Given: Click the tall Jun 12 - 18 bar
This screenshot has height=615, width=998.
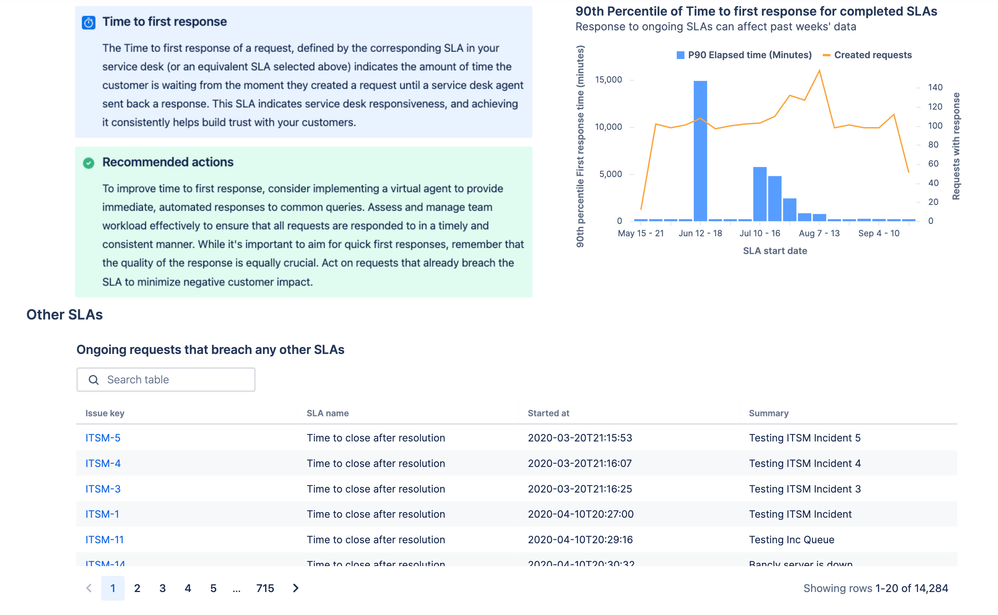Looking at the screenshot, I should (x=700, y=150).
